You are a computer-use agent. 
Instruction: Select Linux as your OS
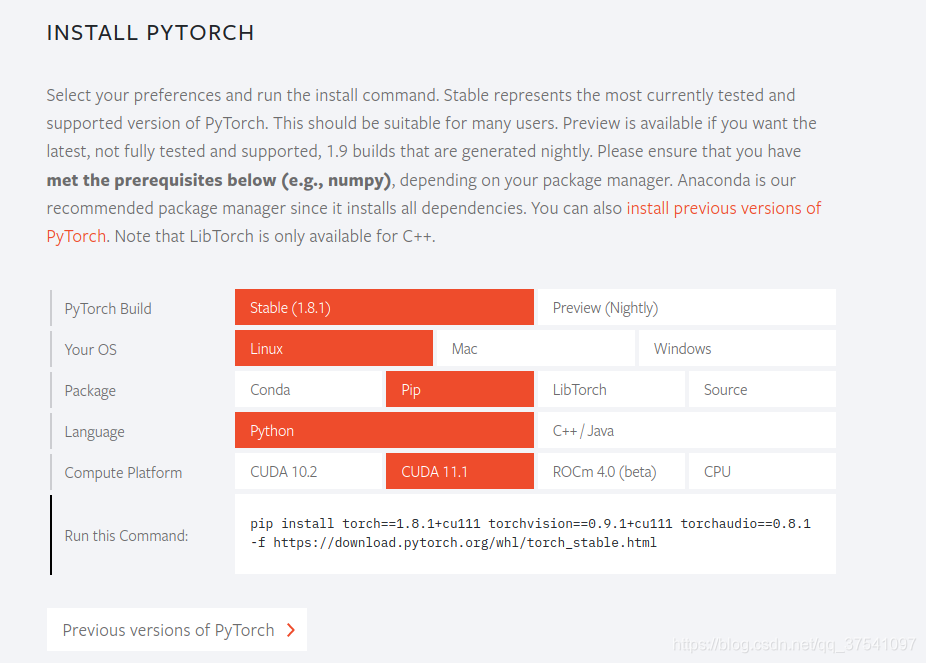333,348
